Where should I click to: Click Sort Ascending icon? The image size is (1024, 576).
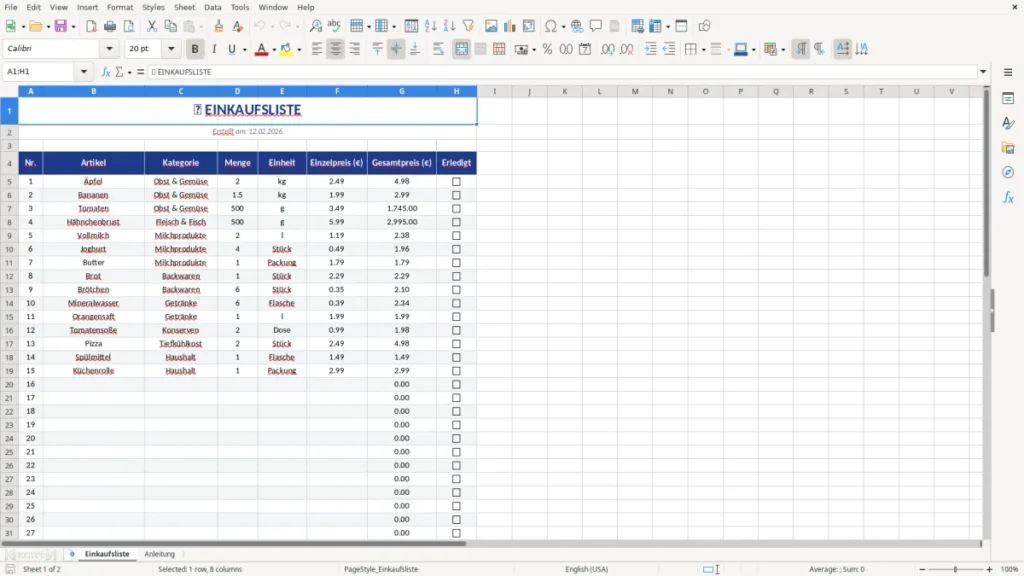tap(430, 26)
